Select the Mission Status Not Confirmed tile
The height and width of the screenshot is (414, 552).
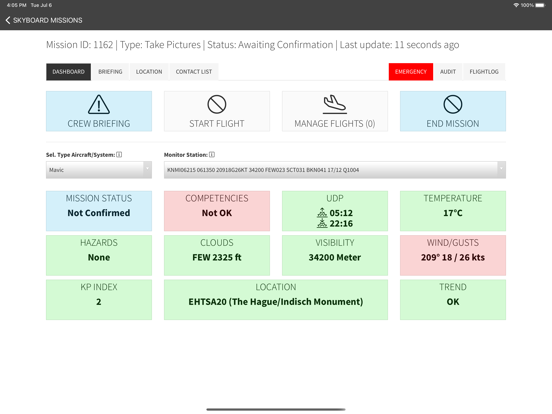pos(99,211)
